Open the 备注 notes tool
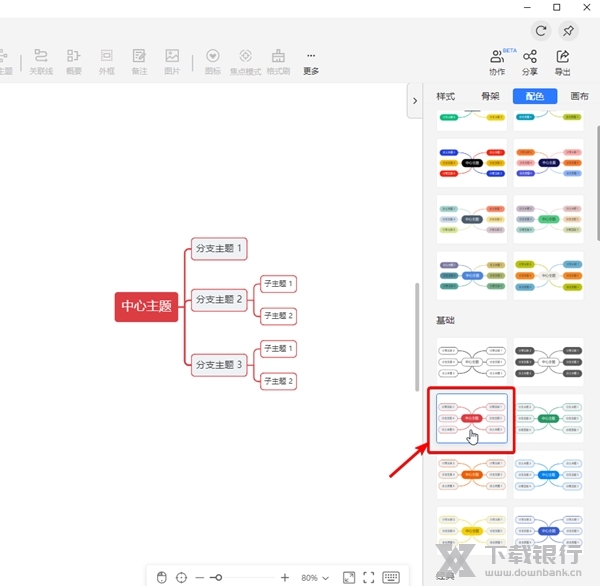Image resolution: width=600 pixels, height=586 pixels. click(x=139, y=61)
